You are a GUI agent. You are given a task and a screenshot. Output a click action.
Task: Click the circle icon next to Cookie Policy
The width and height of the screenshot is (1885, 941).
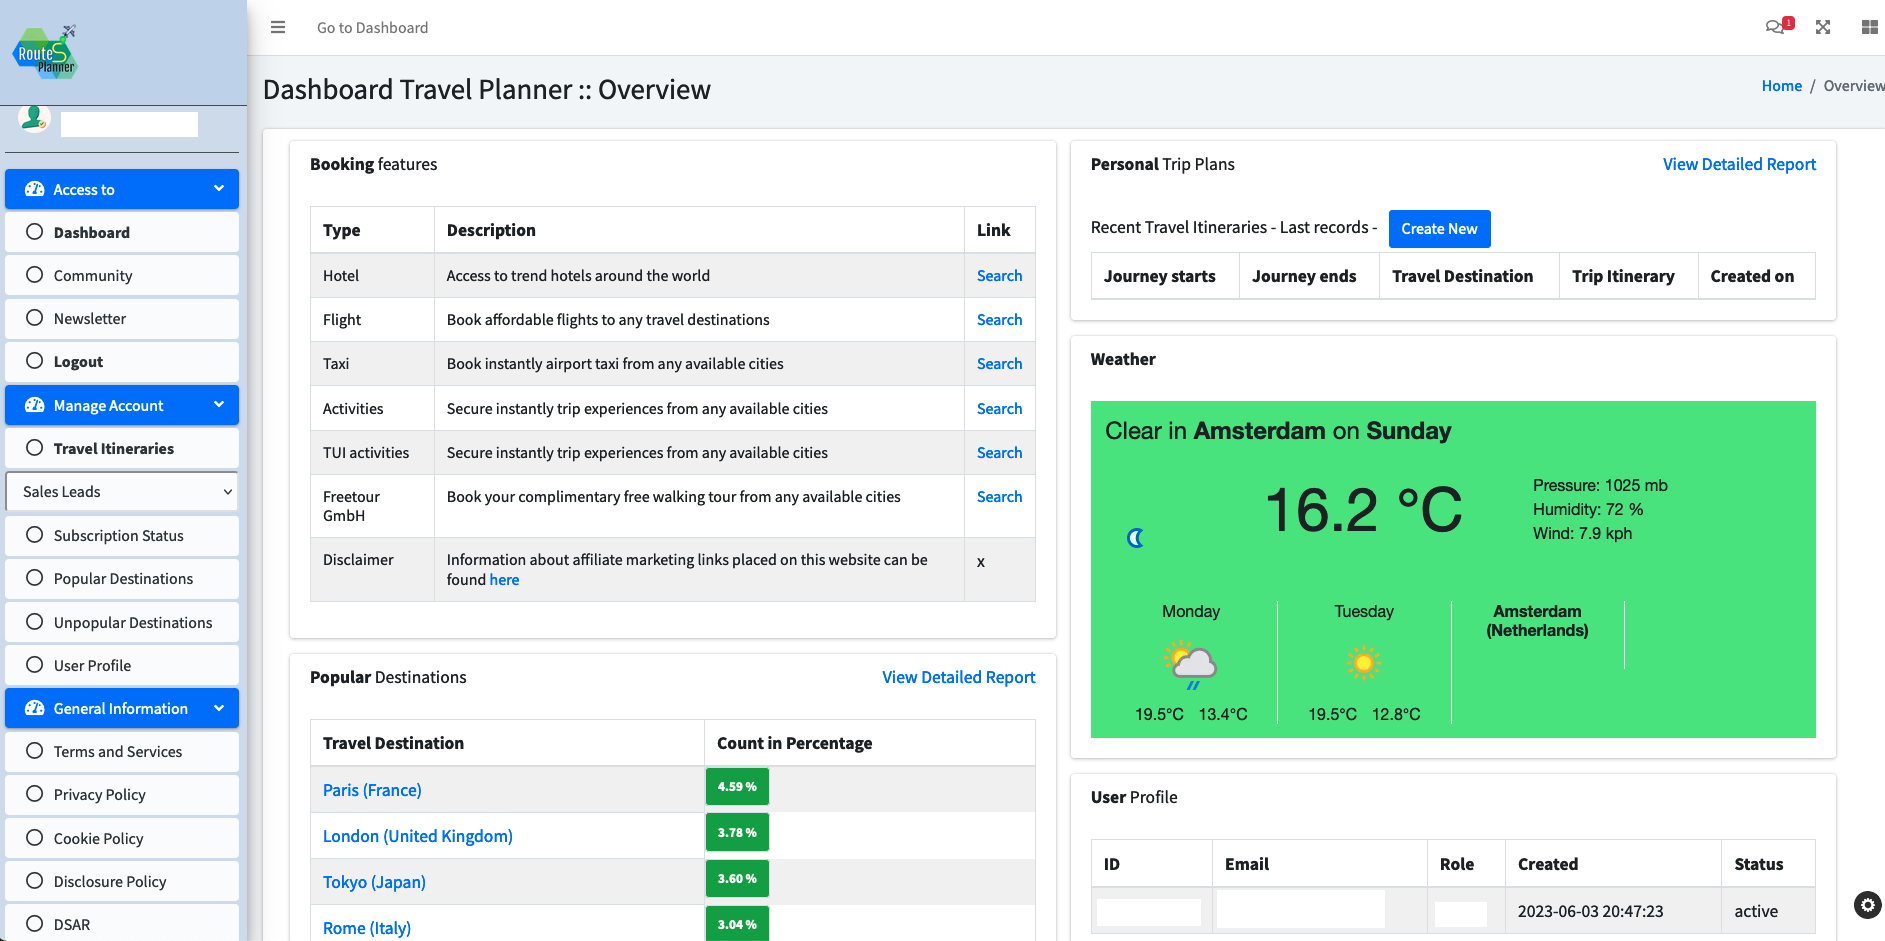(35, 838)
